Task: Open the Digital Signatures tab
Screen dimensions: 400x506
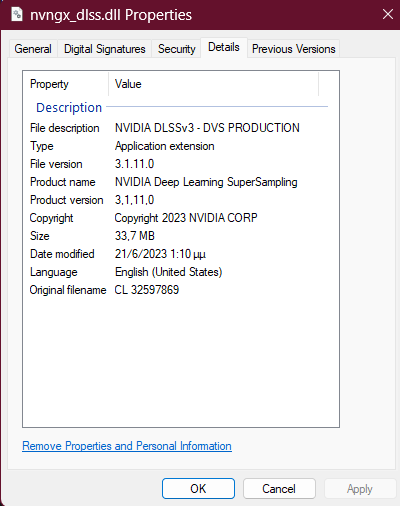Action: (105, 49)
